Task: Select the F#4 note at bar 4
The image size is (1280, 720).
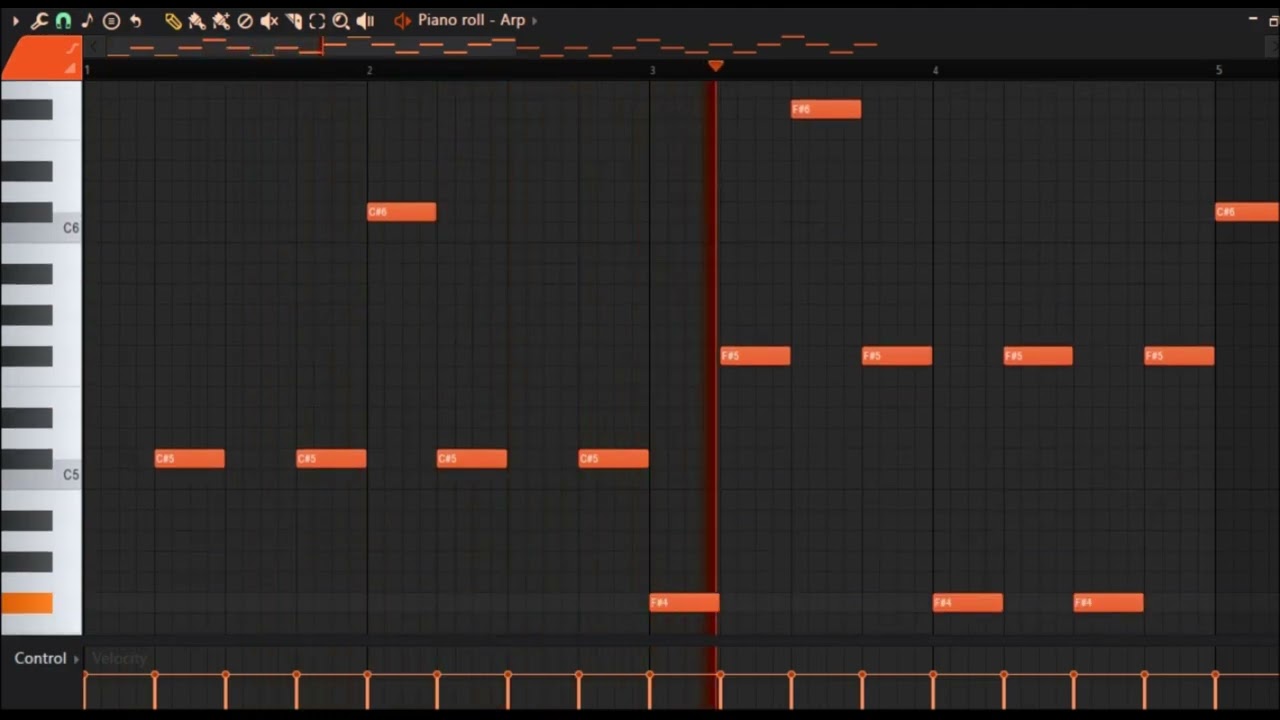Action: coord(968,603)
